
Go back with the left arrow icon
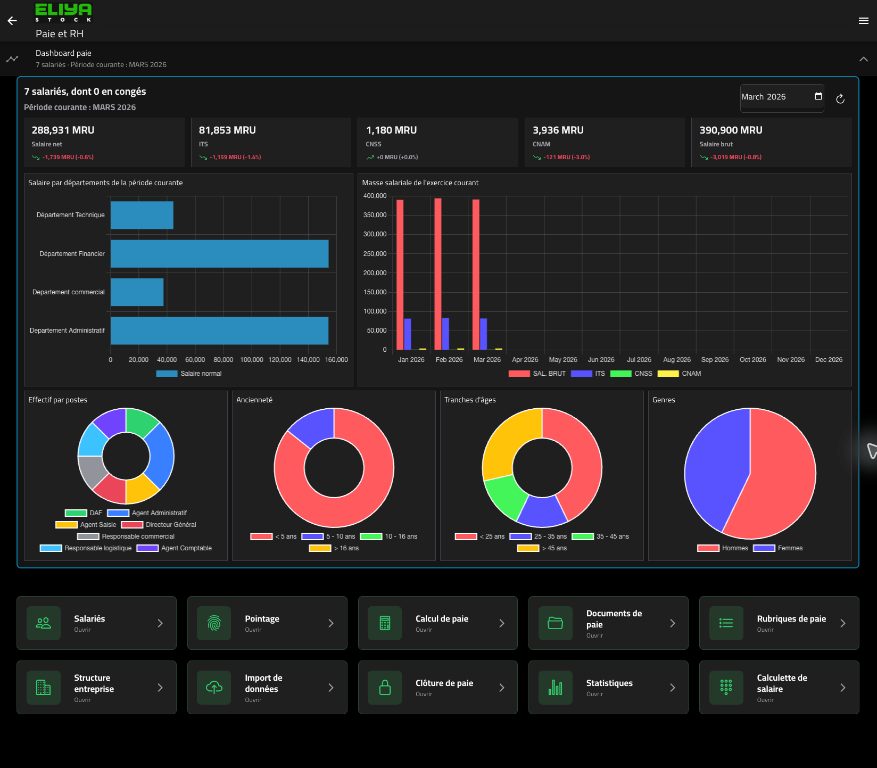(x=12, y=21)
